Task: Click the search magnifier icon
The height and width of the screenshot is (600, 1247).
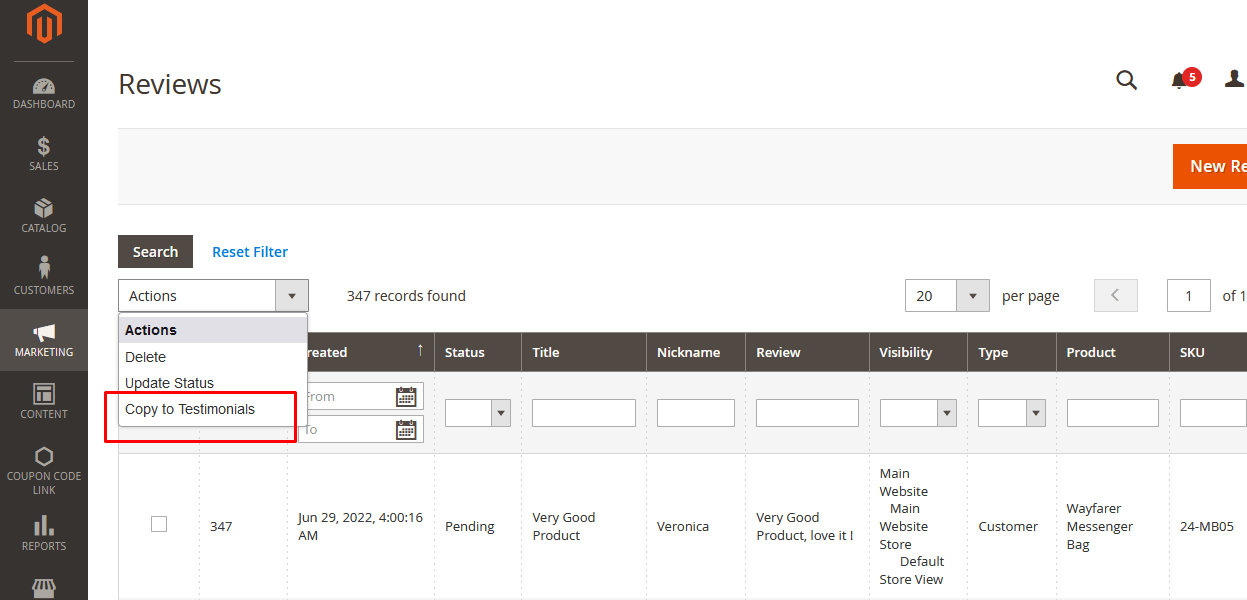Action: point(1126,81)
